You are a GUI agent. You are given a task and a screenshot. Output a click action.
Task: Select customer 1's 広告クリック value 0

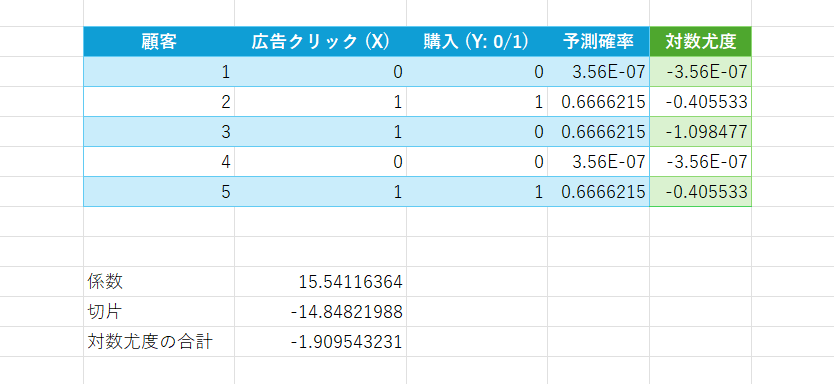tap(321, 72)
